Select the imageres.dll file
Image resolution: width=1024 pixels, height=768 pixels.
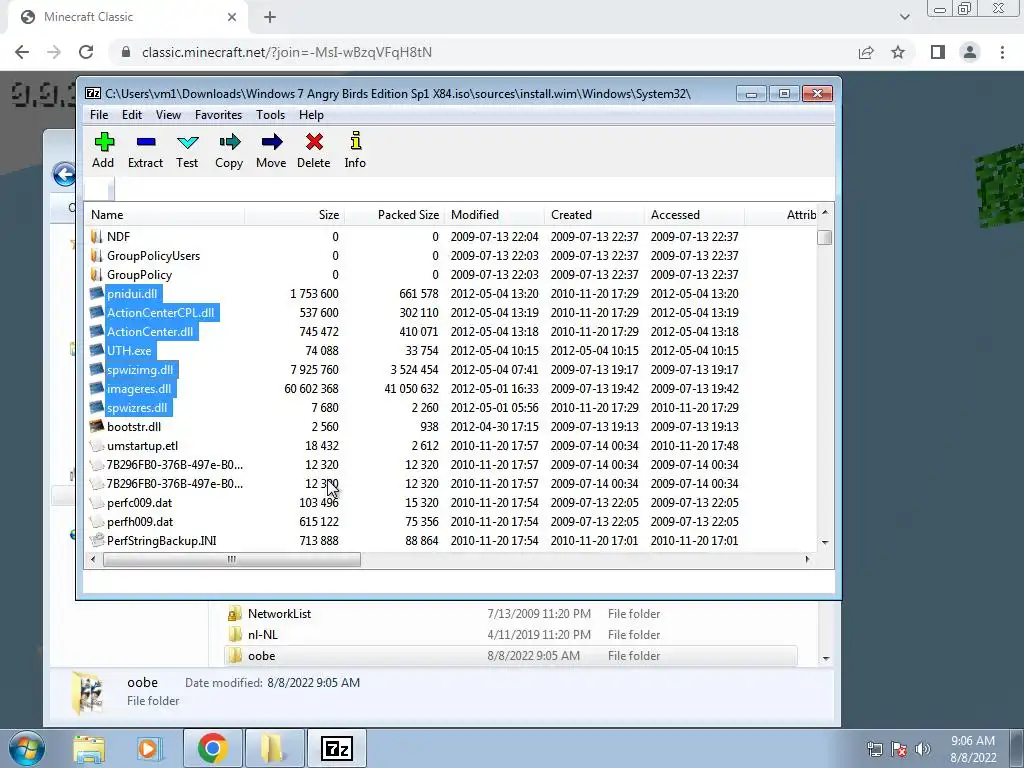(139, 389)
